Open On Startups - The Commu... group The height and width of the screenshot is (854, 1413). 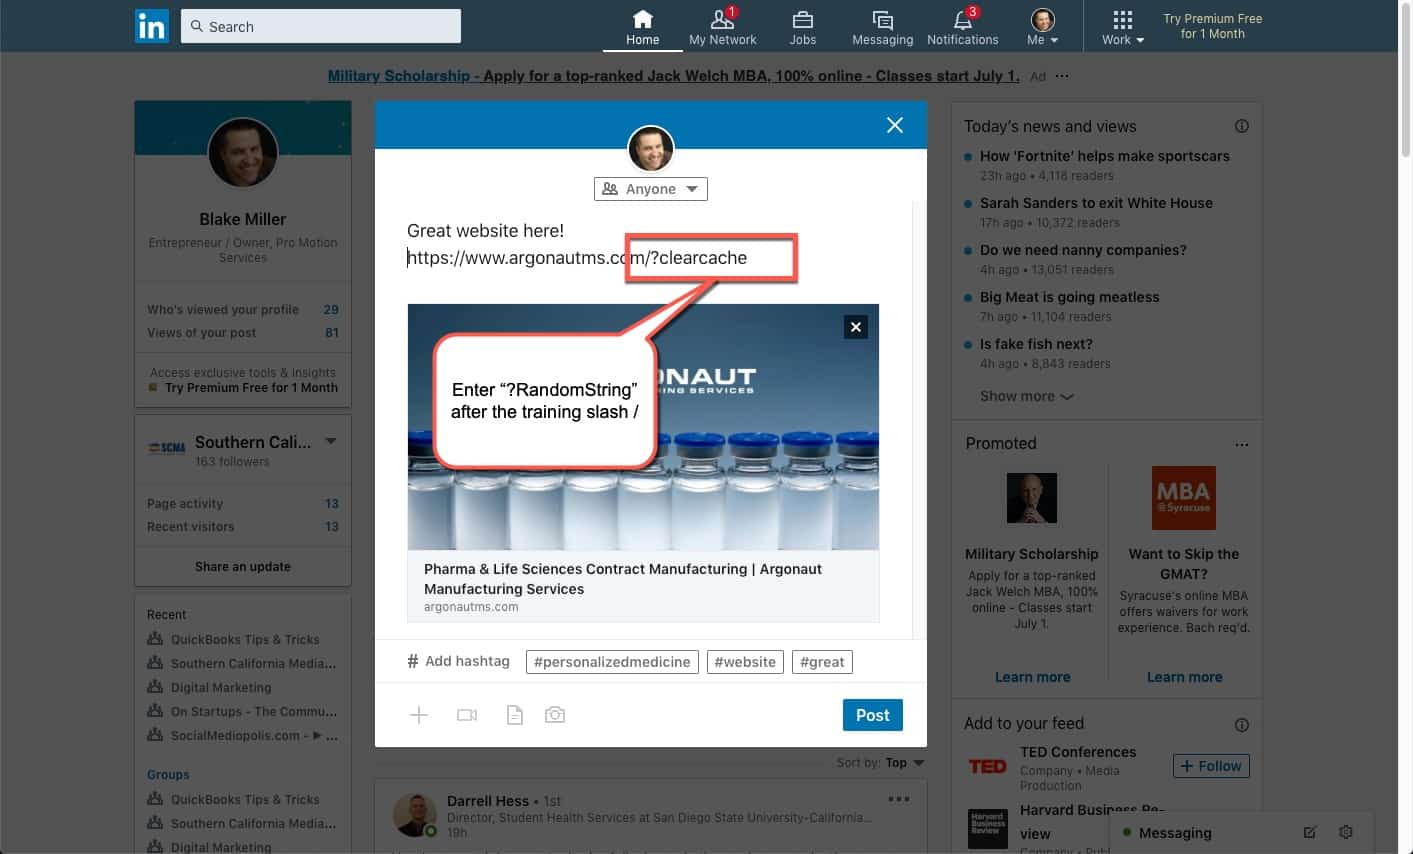click(253, 712)
